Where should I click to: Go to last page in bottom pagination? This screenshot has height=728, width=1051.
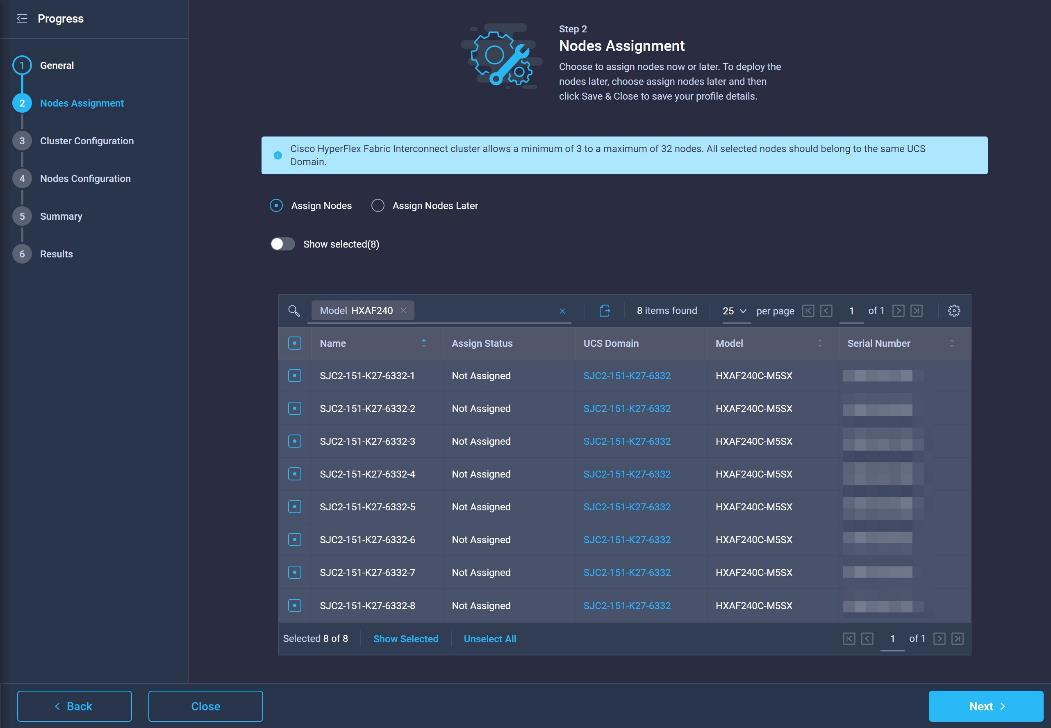pyautogui.click(x=957, y=639)
